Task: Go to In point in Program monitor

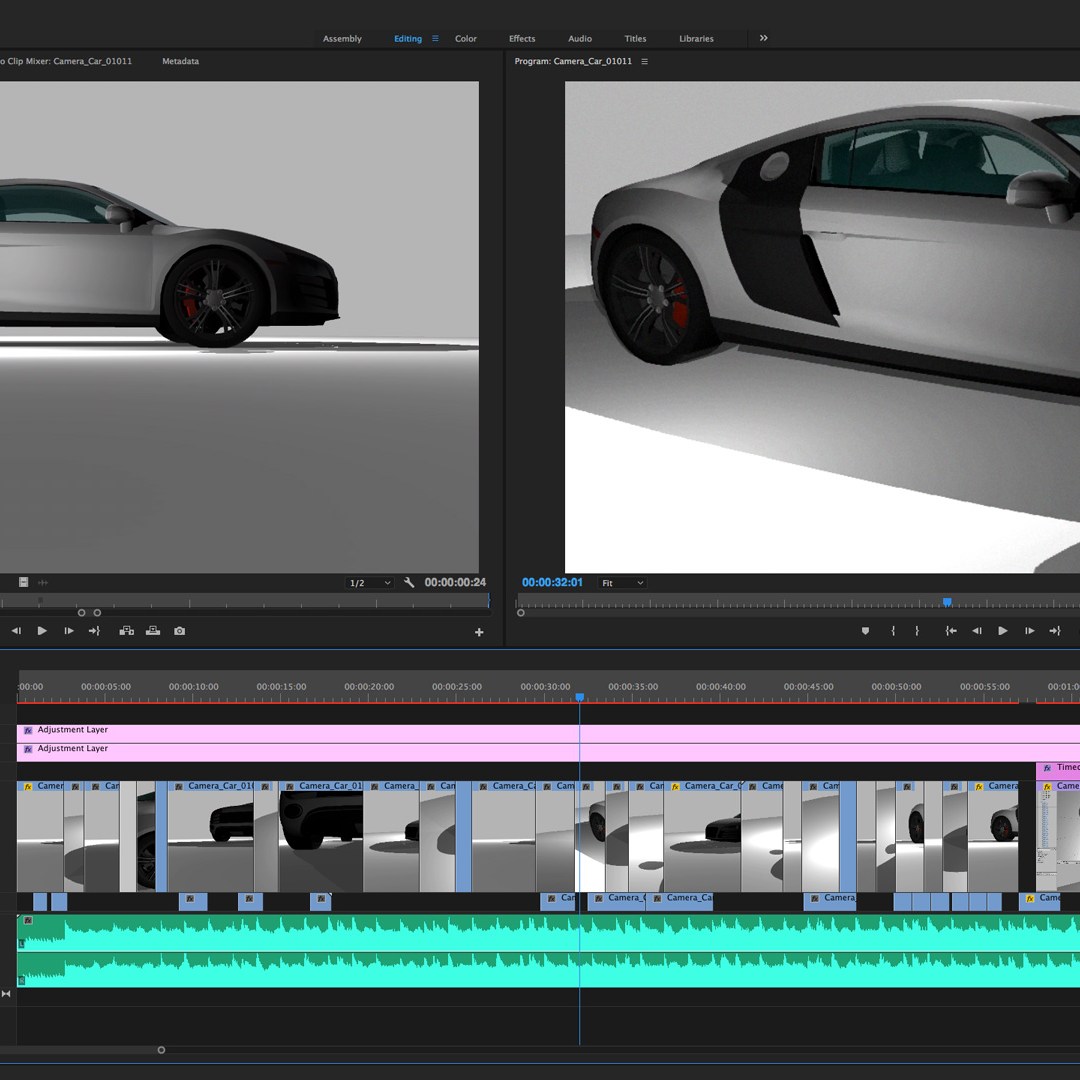Action: click(x=951, y=631)
